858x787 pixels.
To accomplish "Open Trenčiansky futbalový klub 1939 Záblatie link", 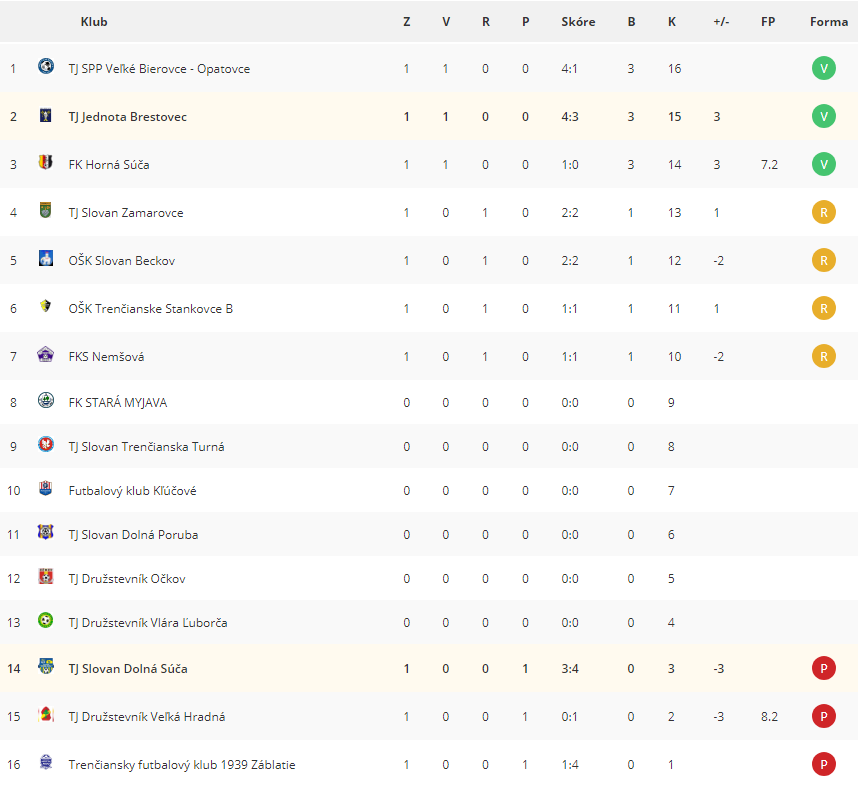I will click(182, 765).
